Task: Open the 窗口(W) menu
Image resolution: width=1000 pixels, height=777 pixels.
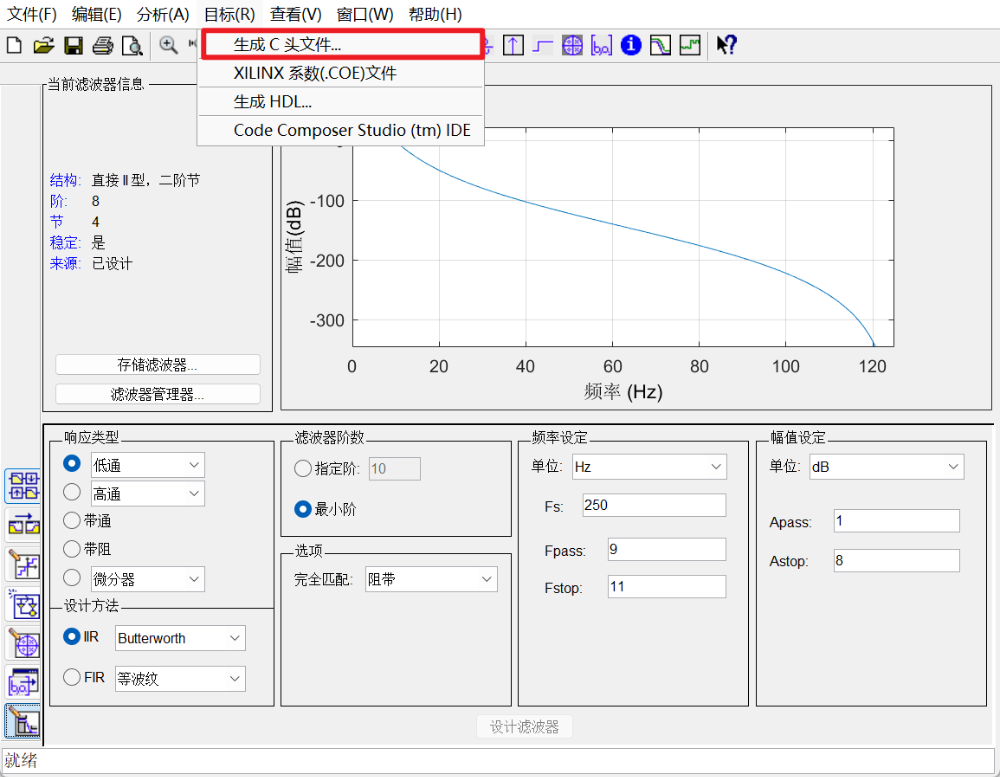Action: tap(365, 14)
